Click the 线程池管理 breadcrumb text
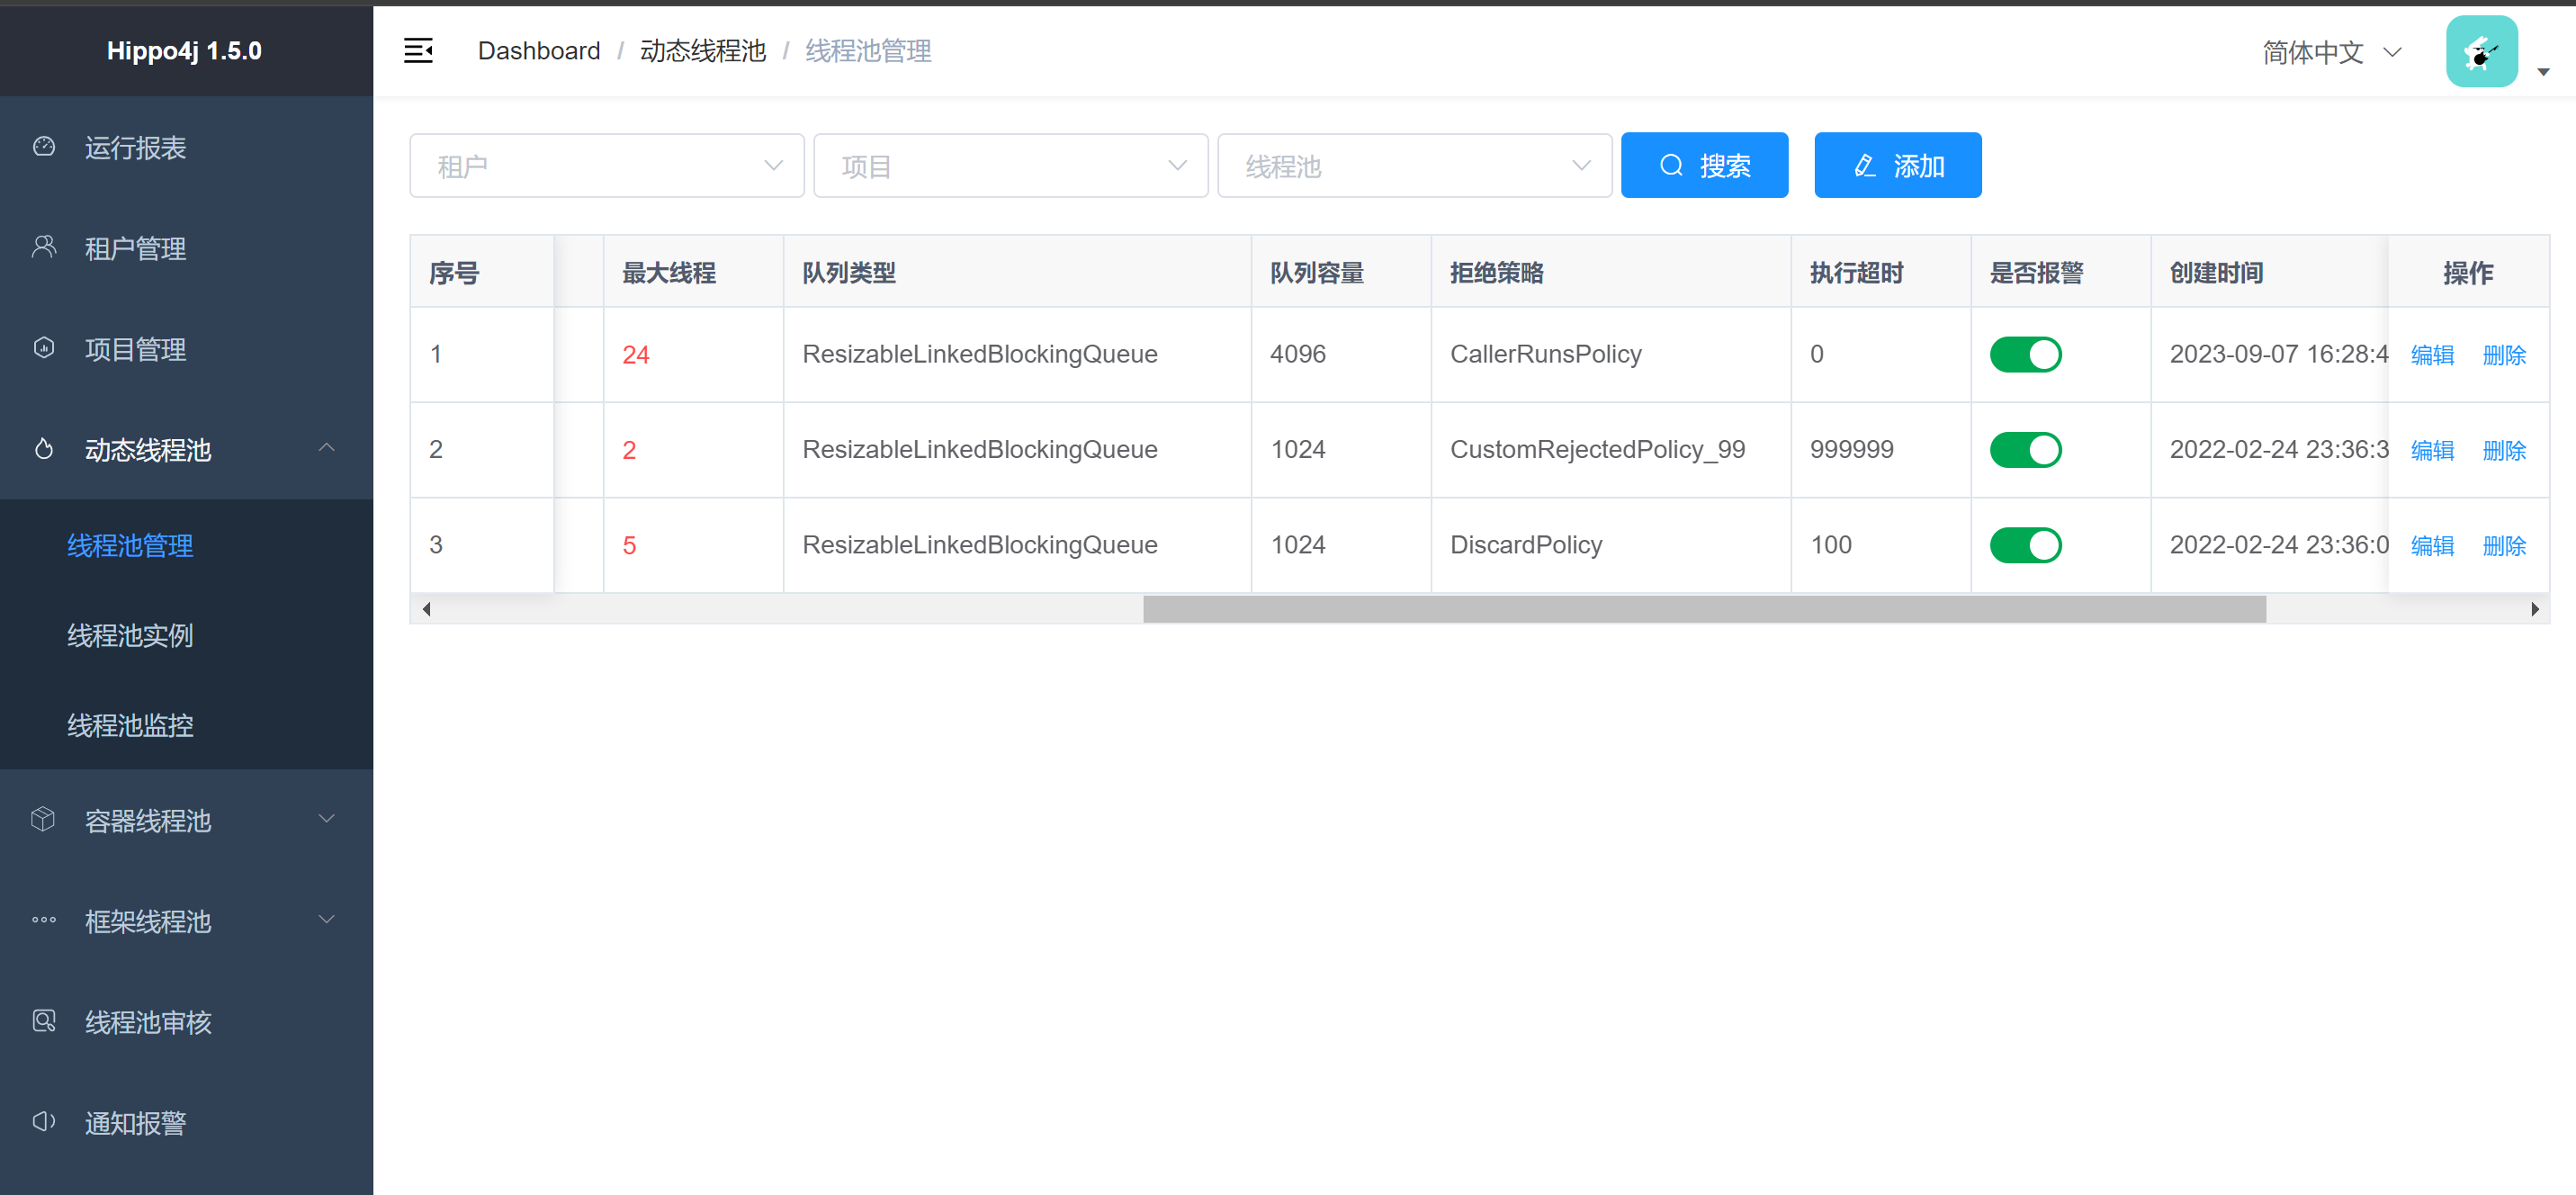Image resolution: width=2576 pixels, height=1195 pixels. [868, 51]
